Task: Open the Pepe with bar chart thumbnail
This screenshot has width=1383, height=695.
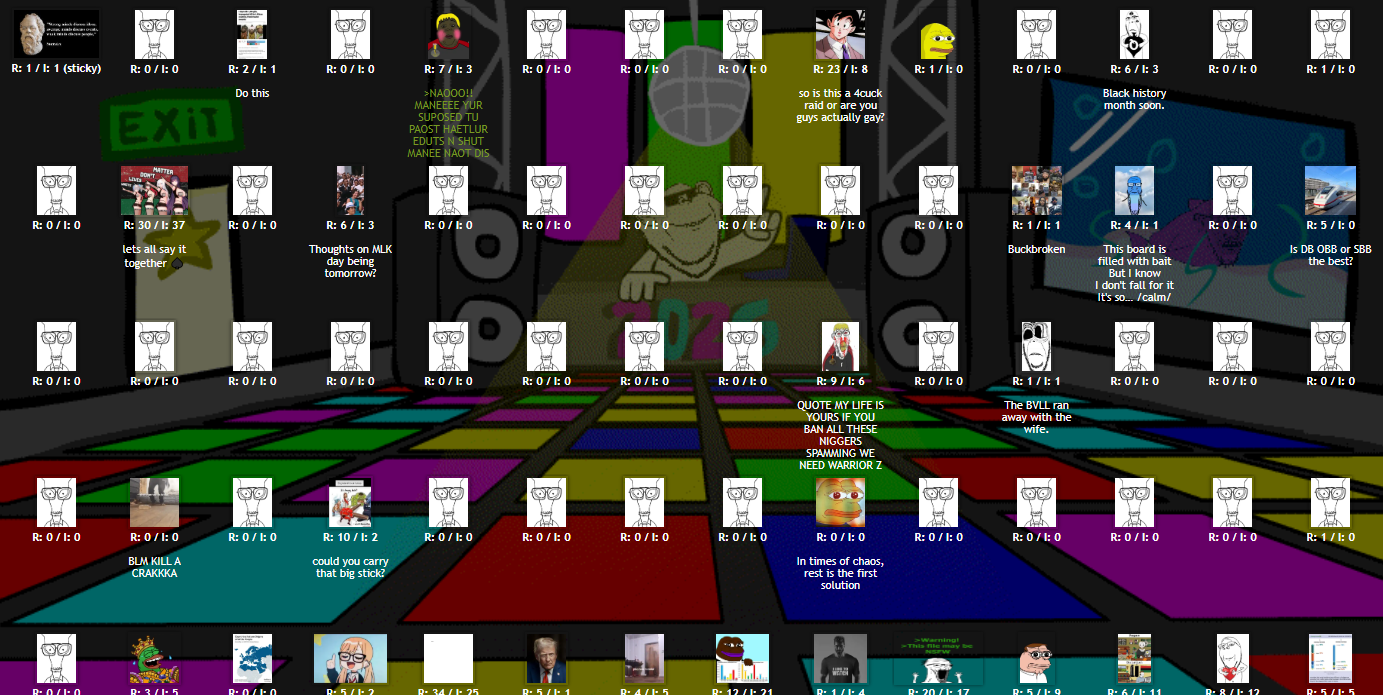Action: click(x=742, y=659)
